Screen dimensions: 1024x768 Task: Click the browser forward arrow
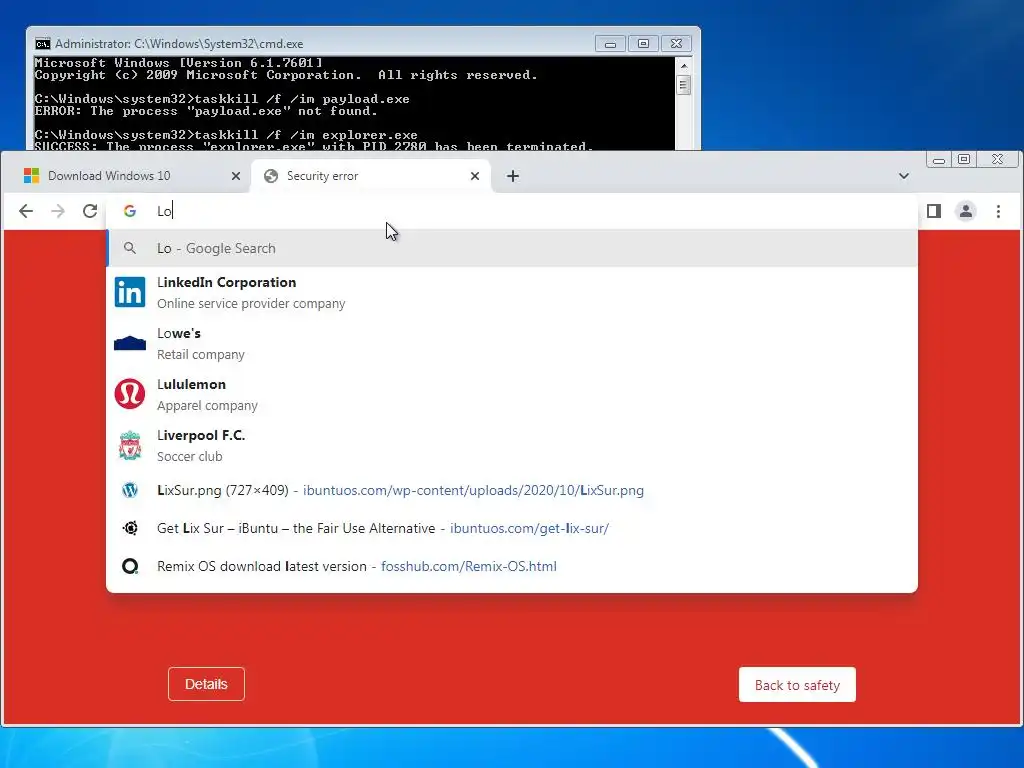(58, 211)
